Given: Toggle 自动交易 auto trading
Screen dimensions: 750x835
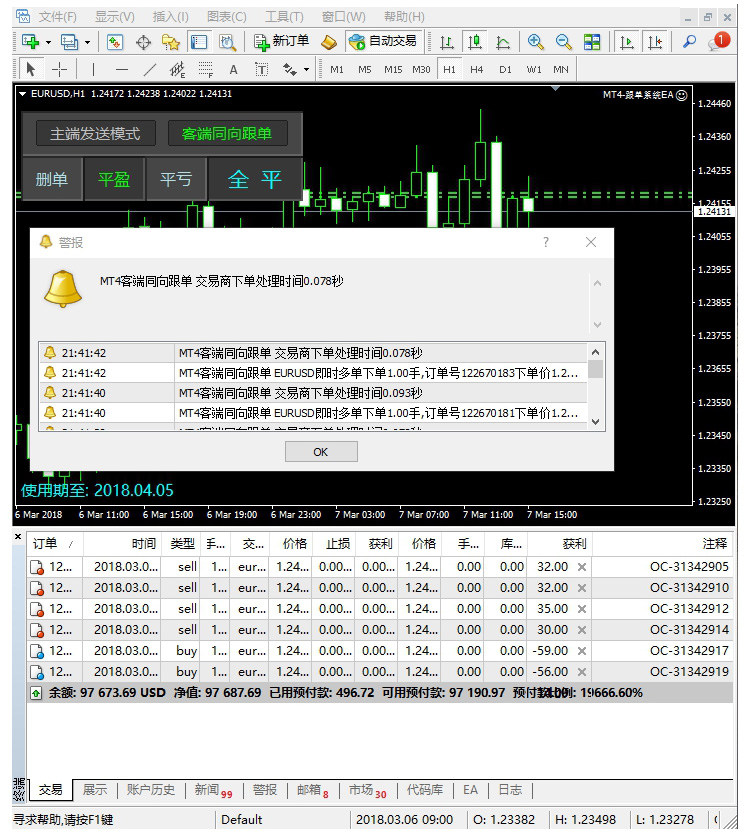Looking at the screenshot, I should (384, 42).
